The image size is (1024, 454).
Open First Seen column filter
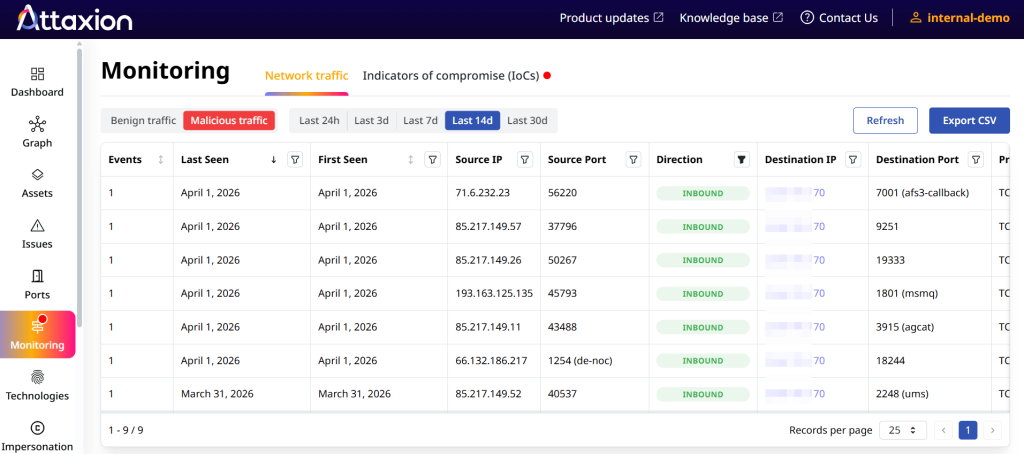[432, 159]
